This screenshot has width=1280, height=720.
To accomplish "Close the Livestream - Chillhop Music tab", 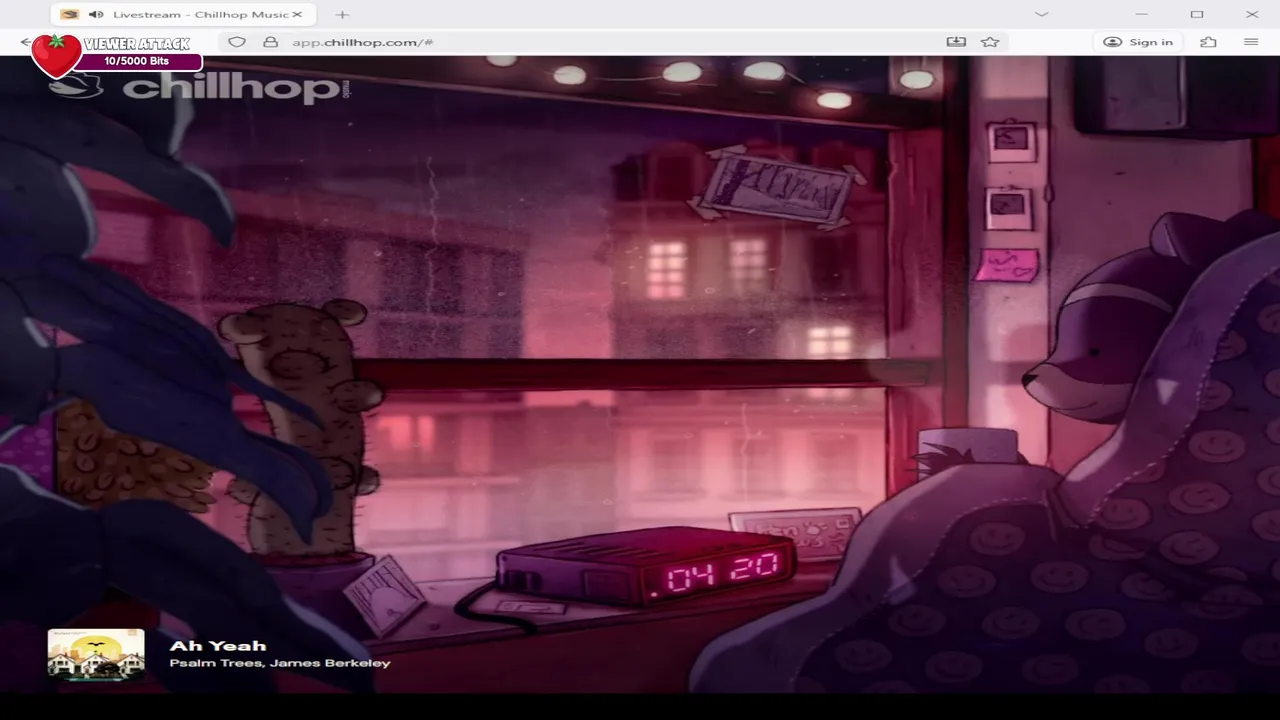I will point(297,14).
